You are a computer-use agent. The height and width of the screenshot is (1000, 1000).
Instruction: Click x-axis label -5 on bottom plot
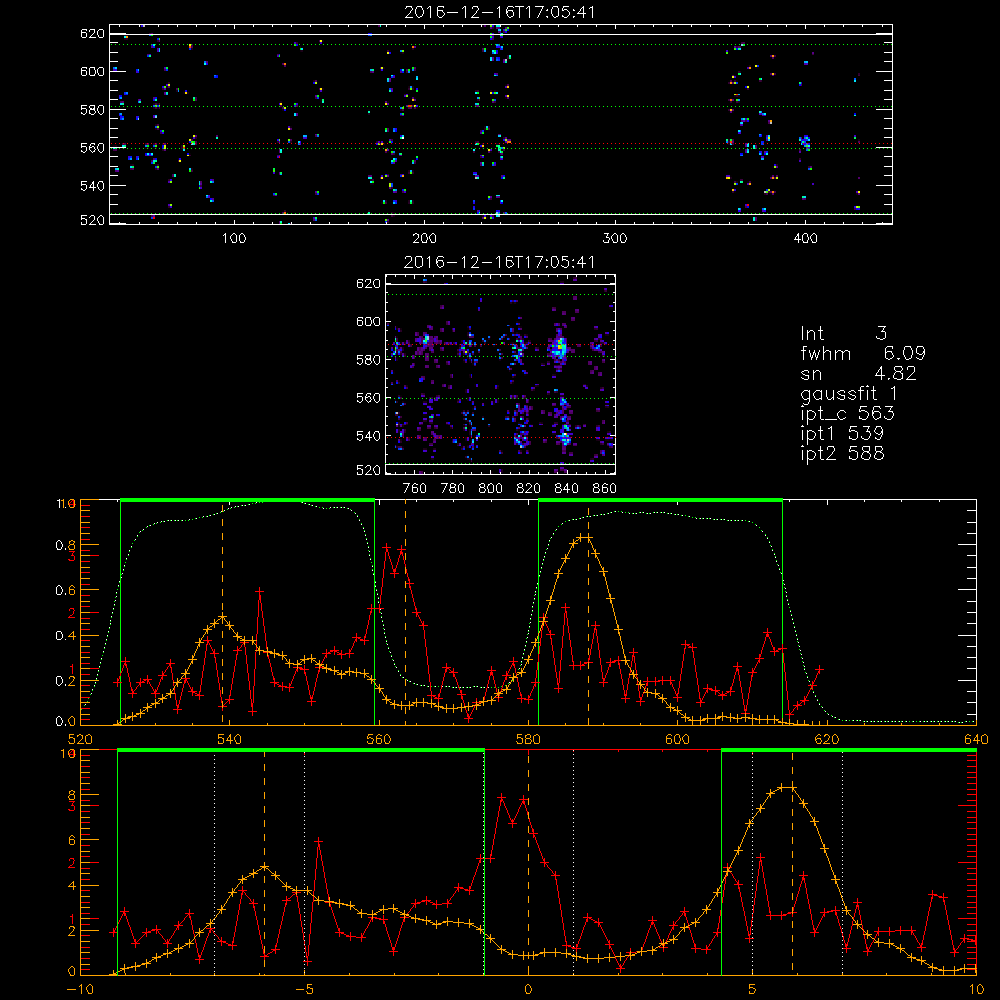point(305,990)
